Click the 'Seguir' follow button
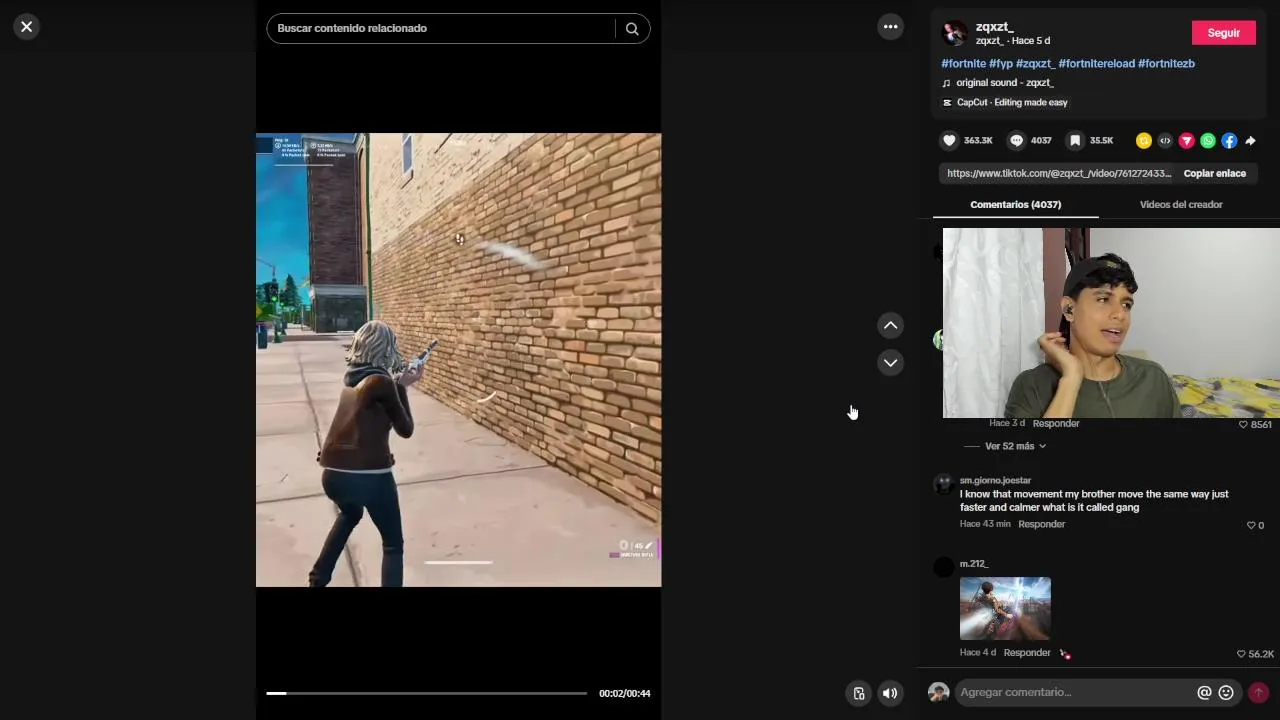 [1223, 33]
